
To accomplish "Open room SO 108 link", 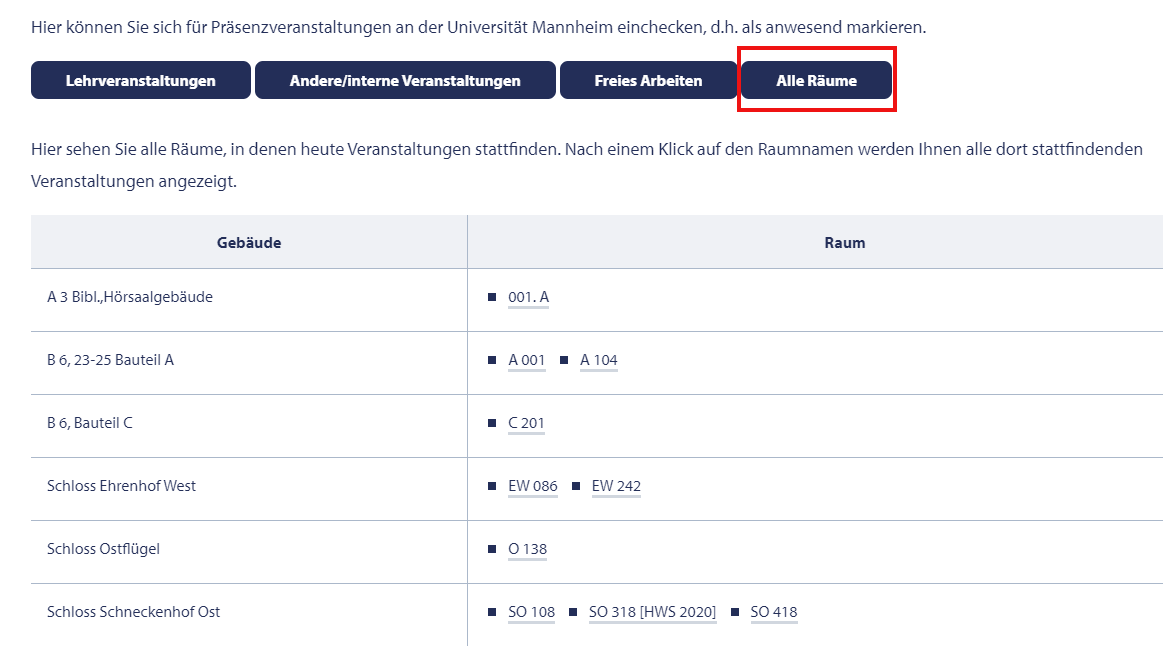I will click(531, 613).
